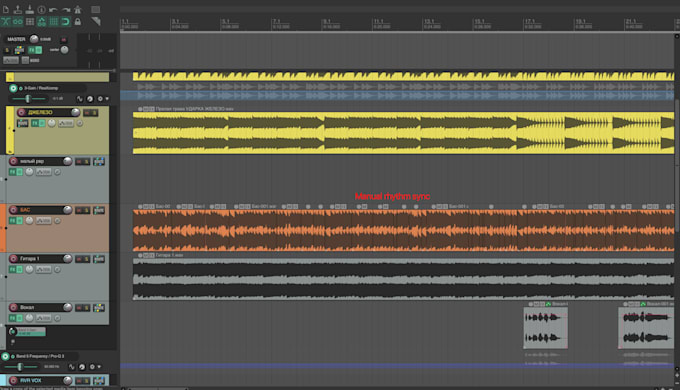
Task: Solo the Гитара 1 track
Action: click(86, 259)
